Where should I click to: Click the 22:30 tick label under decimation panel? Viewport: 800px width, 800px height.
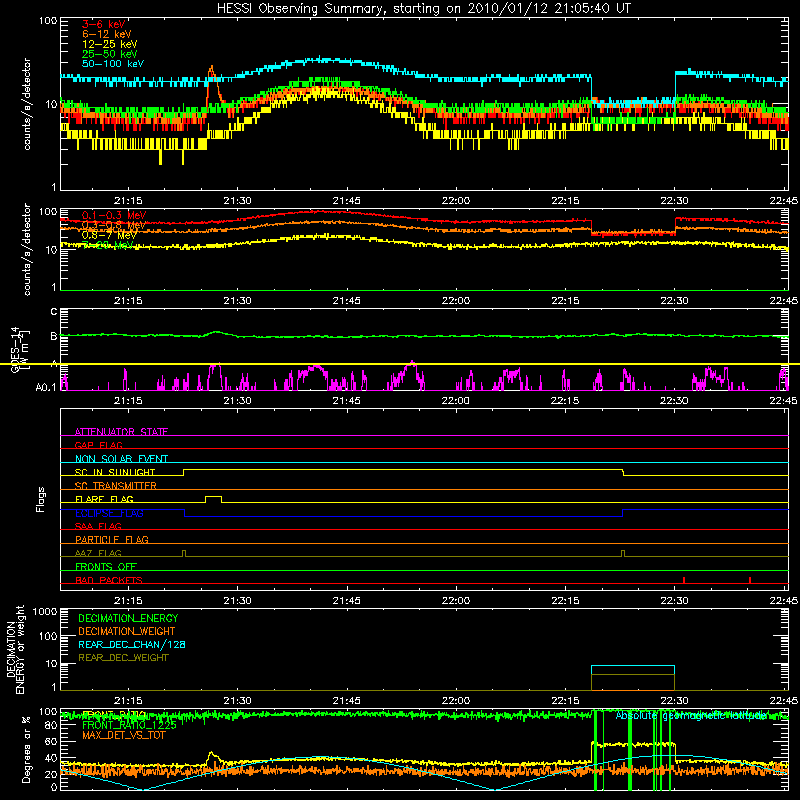point(674,701)
